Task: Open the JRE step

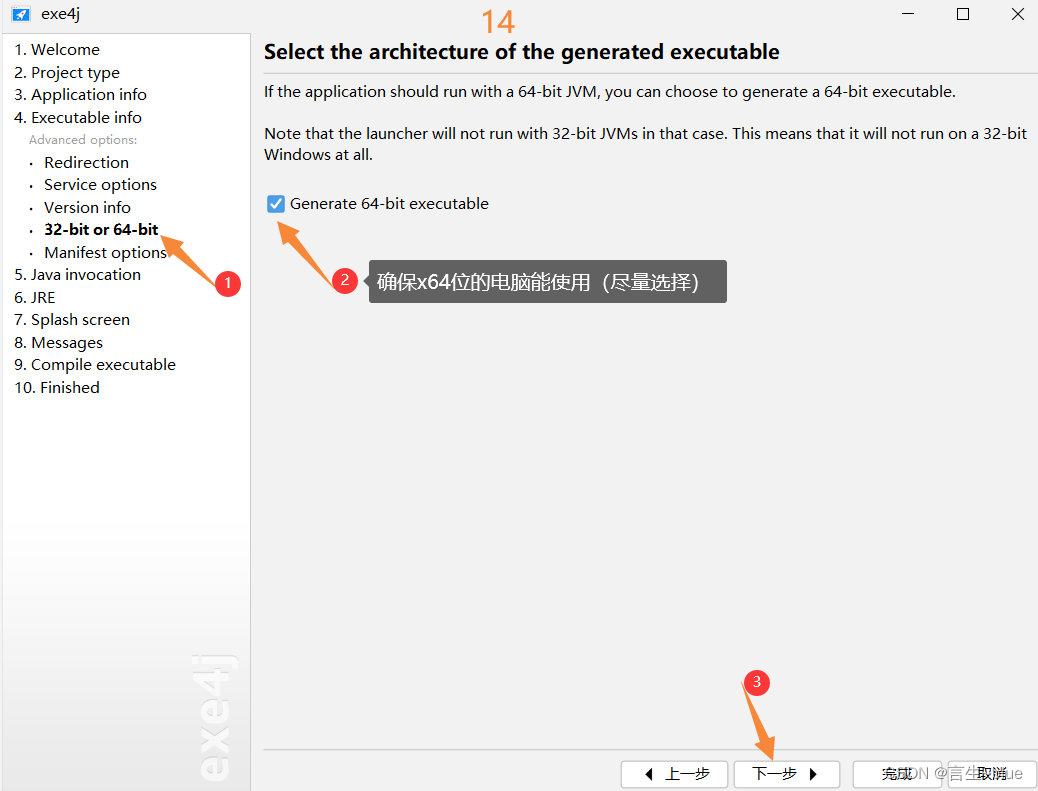Action: click(x=34, y=297)
